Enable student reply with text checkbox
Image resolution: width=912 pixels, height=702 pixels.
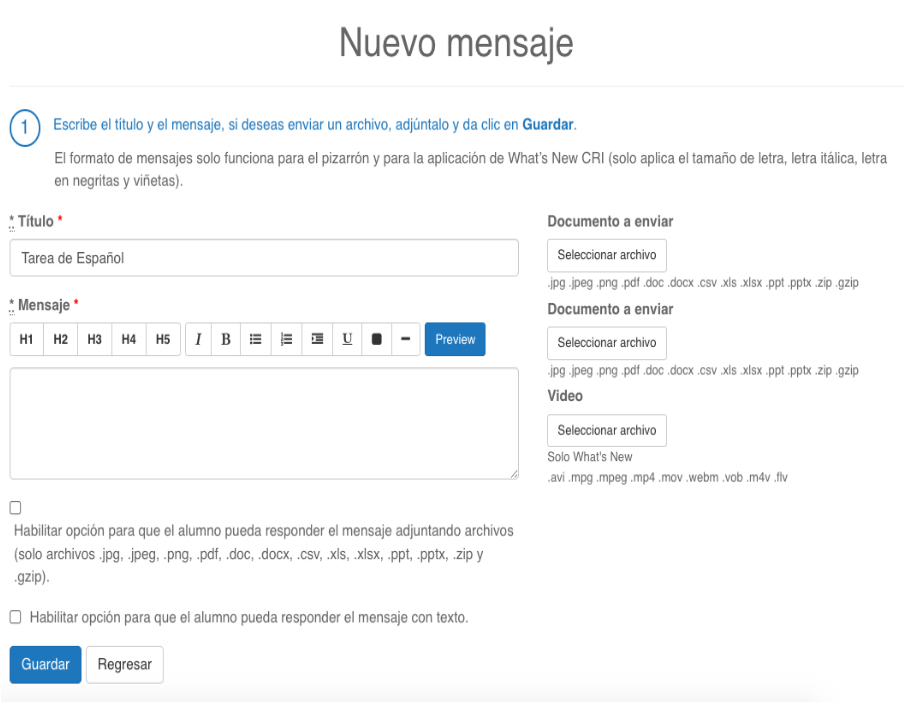click(x=15, y=617)
